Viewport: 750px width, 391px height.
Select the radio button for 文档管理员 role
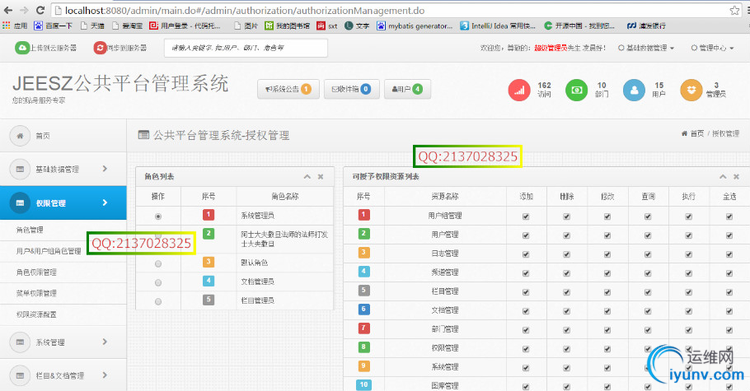click(x=158, y=283)
